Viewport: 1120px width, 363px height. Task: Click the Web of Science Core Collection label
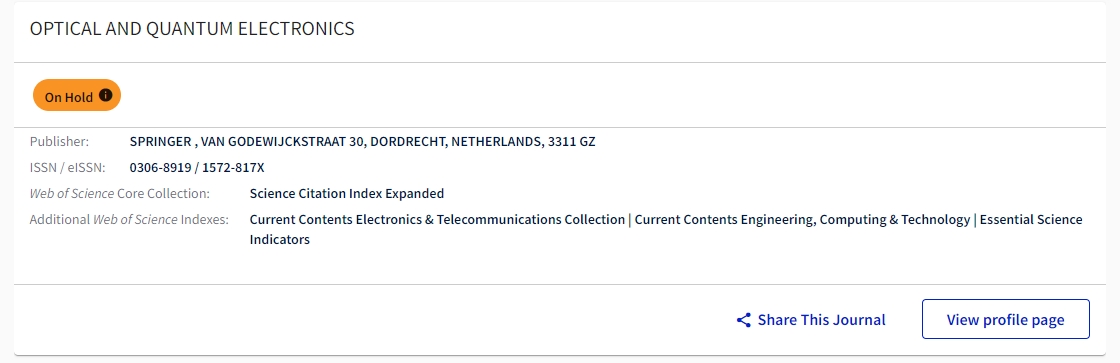coord(119,194)
